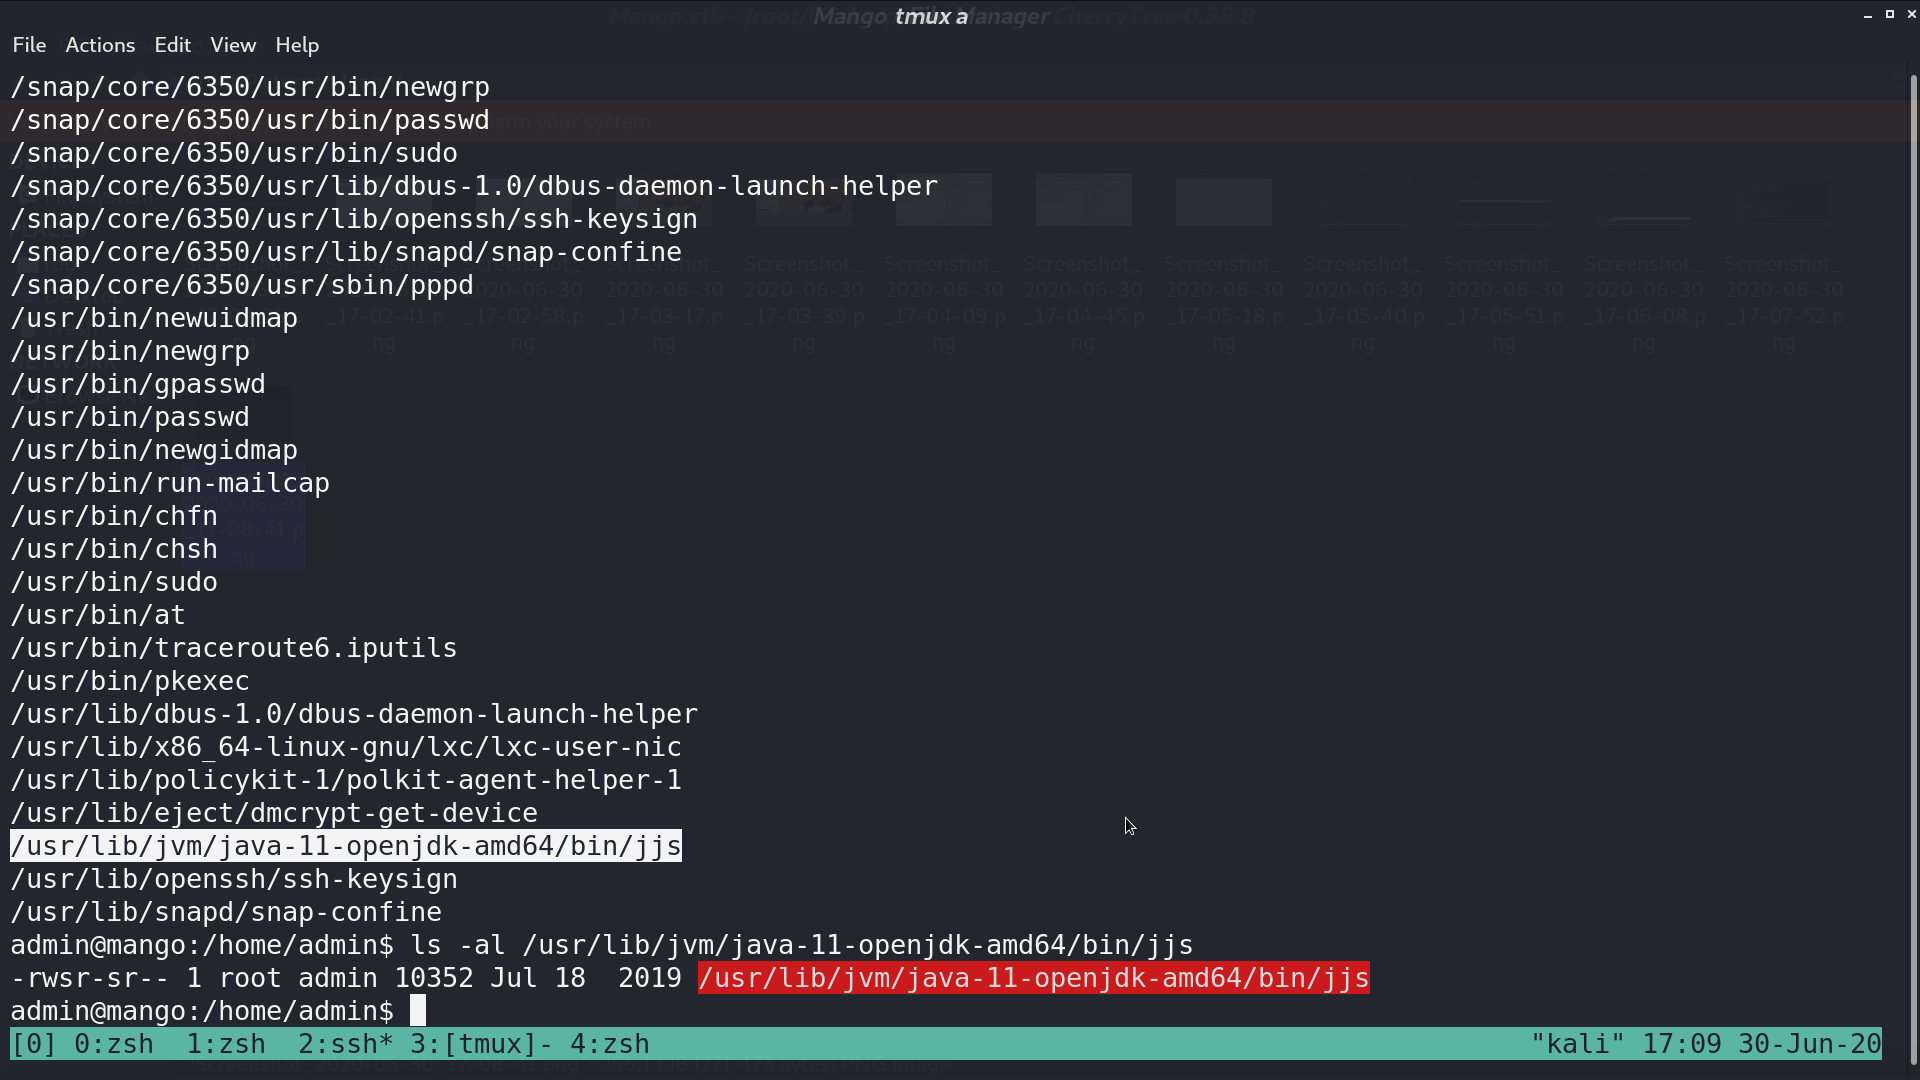
Task: Switch to 3:[tmux]- window in status bar
Action: (482, 1044)
